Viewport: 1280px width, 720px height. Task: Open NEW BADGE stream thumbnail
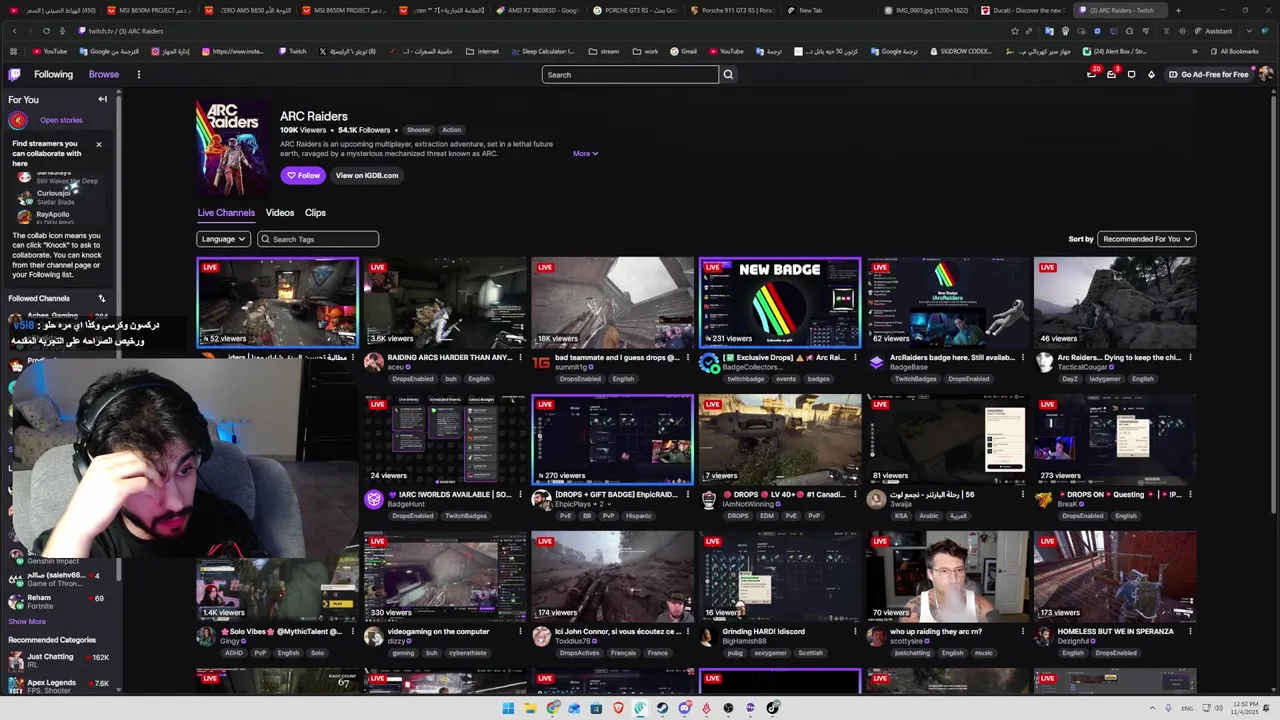tap(780, 302)
